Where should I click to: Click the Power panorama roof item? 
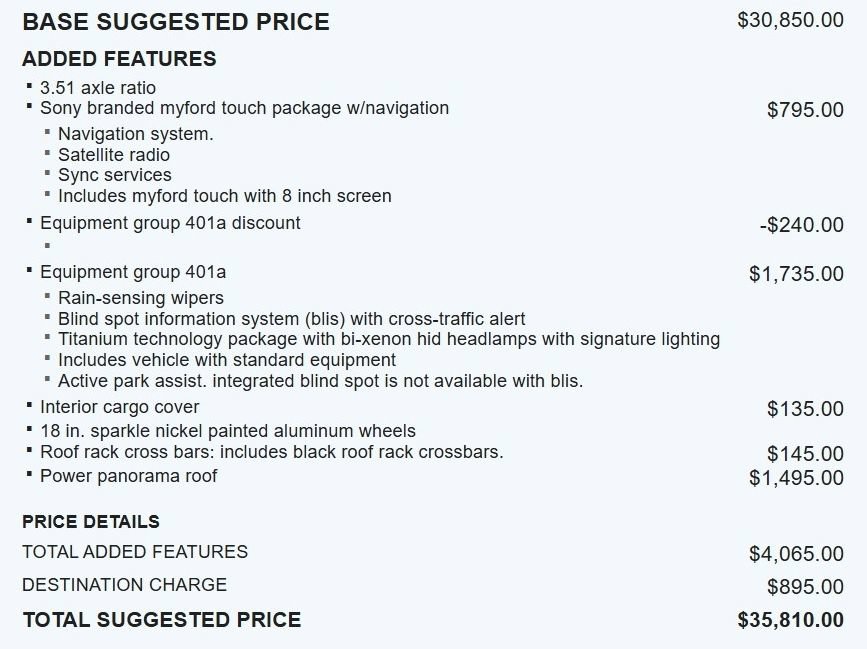(128, 476)
